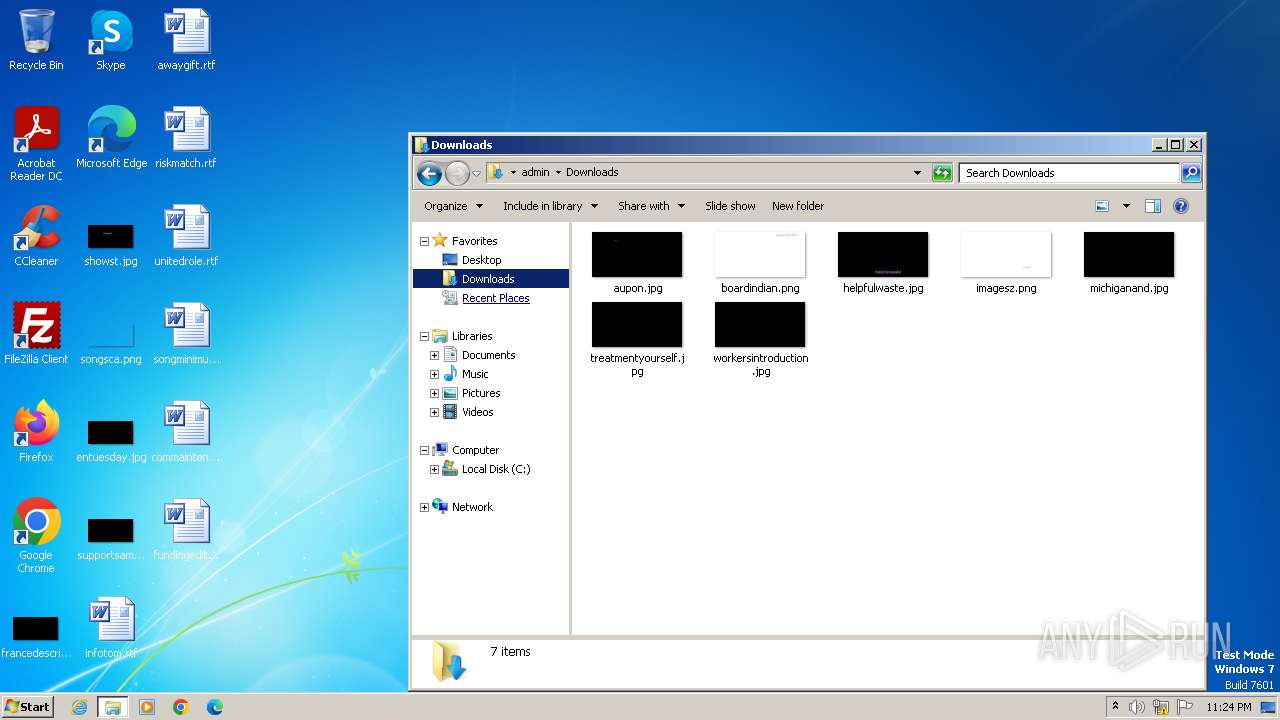Click the Start button
This screenshot has height=720, width=1280.
[27, 707]
